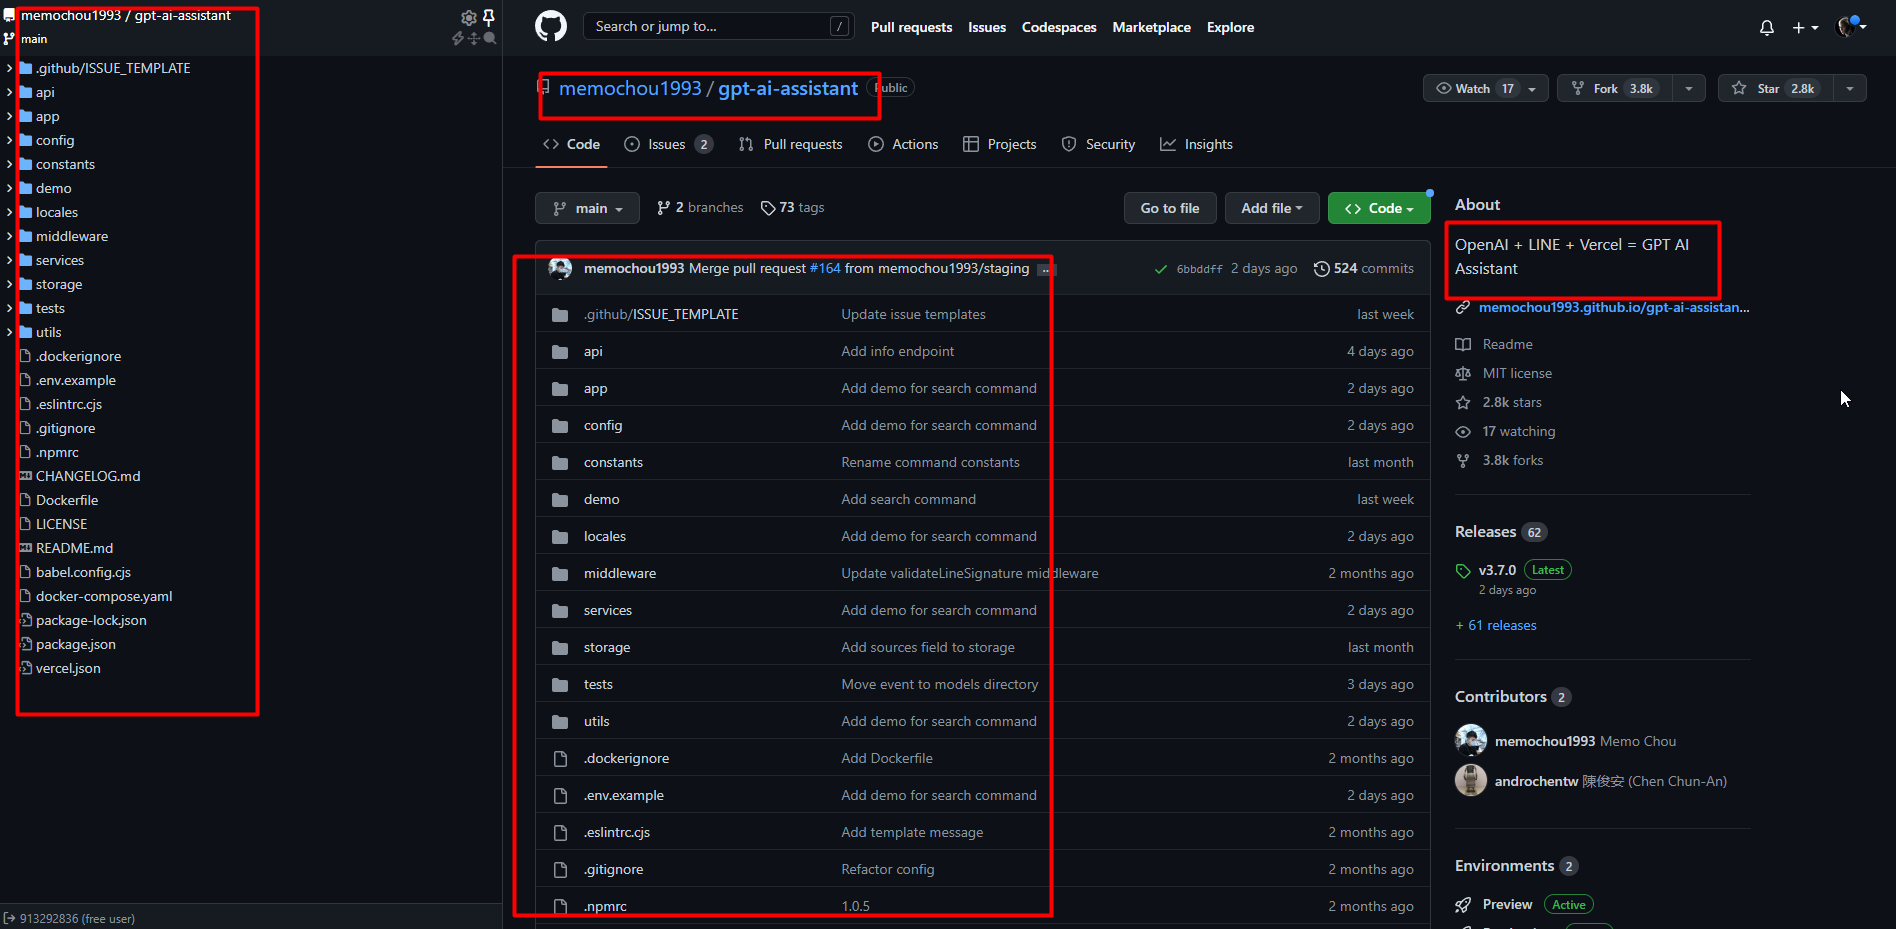Click the MIT license scale icon
This screenshot has height=929, width=1896.
(x=1463, y=373)
